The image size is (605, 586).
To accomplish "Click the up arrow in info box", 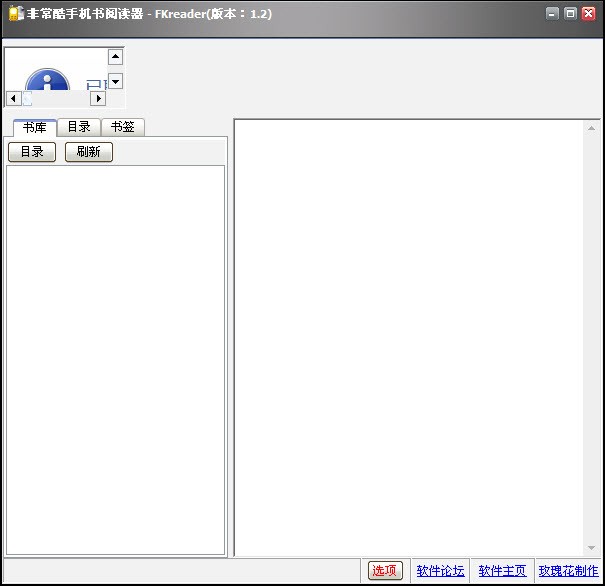I will point(115,57).
